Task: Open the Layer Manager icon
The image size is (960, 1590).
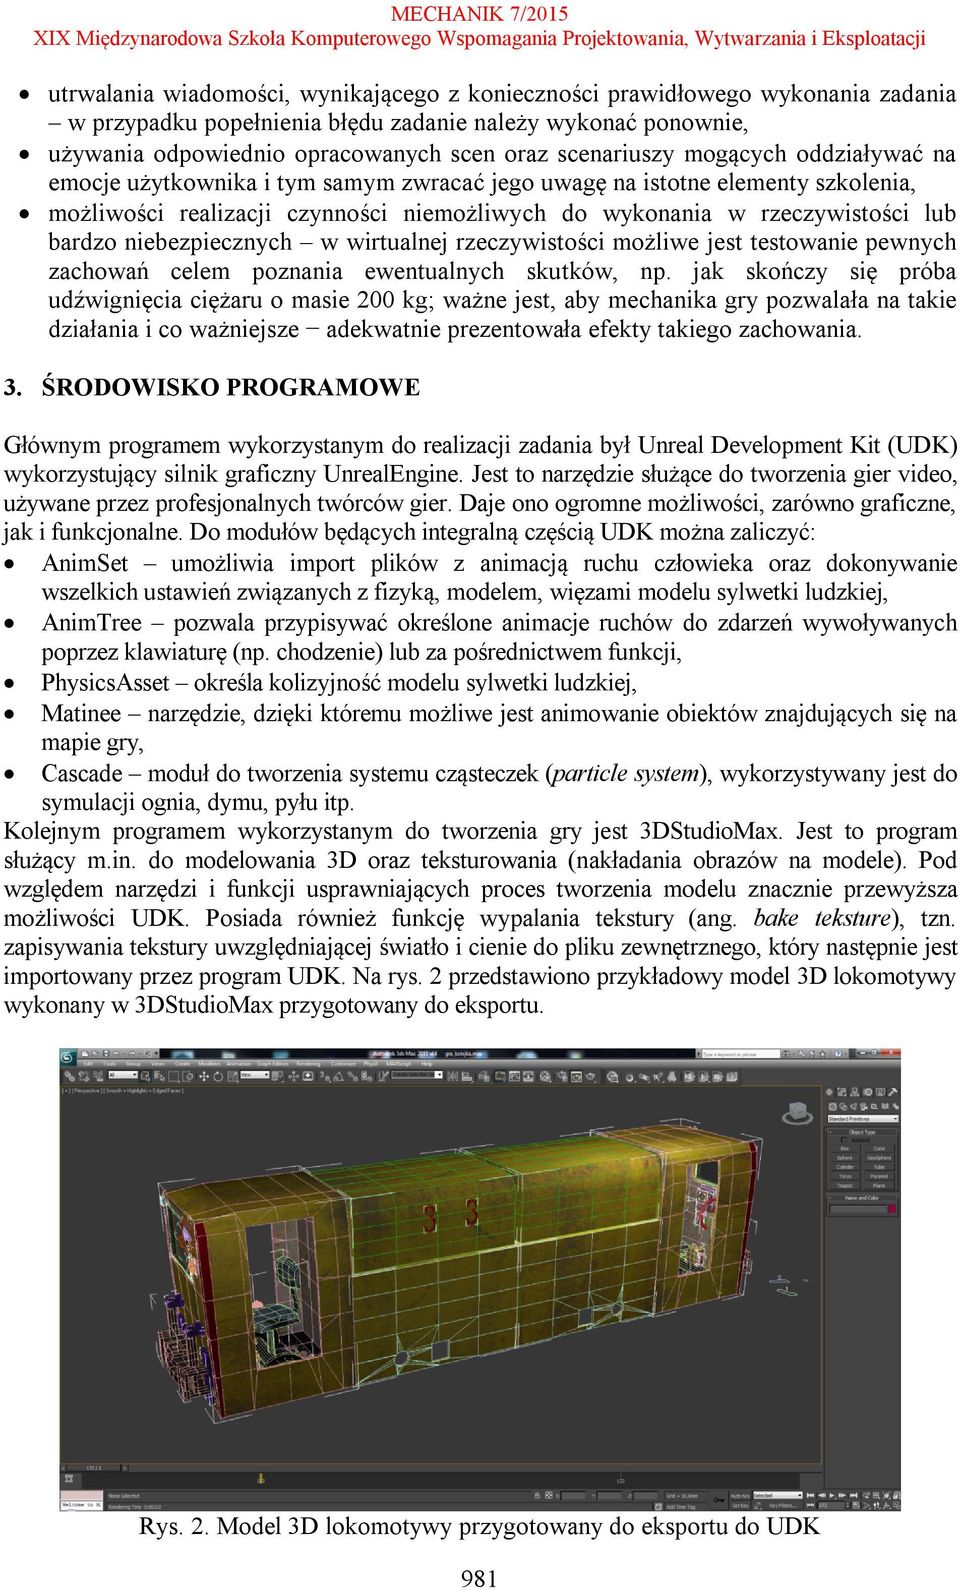Action: point(484,1076)
